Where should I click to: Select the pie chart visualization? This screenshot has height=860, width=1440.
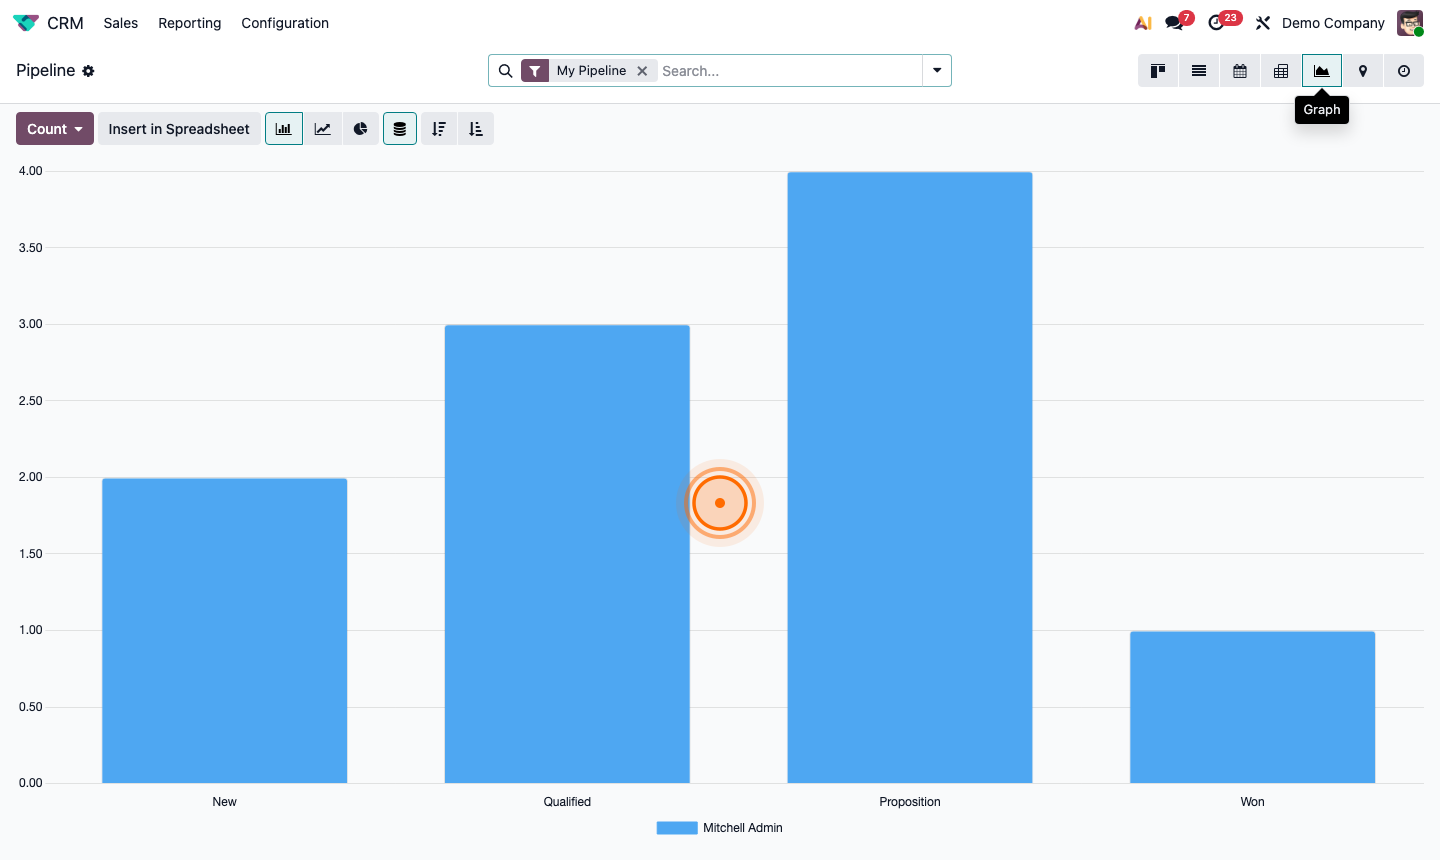point(360,128)
